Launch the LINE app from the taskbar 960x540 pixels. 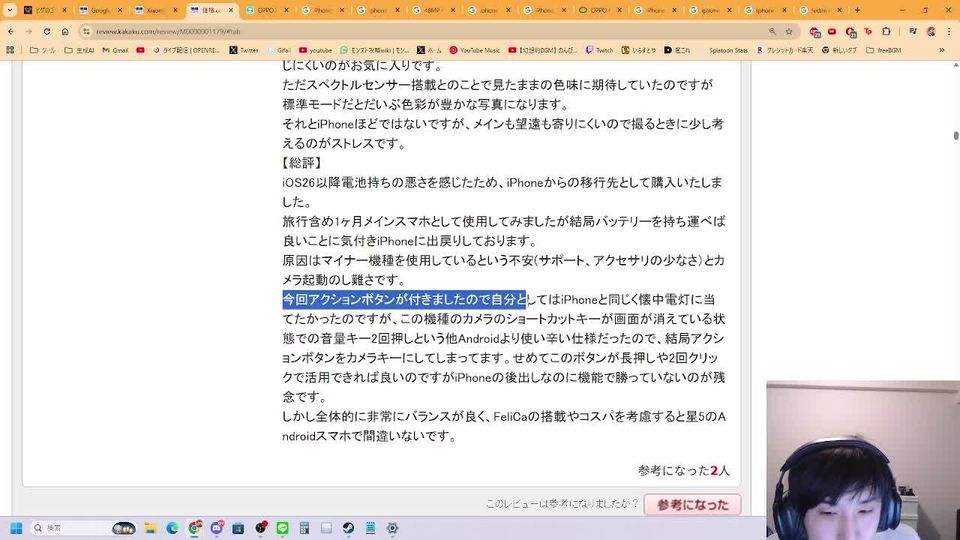tap(282, 528)
